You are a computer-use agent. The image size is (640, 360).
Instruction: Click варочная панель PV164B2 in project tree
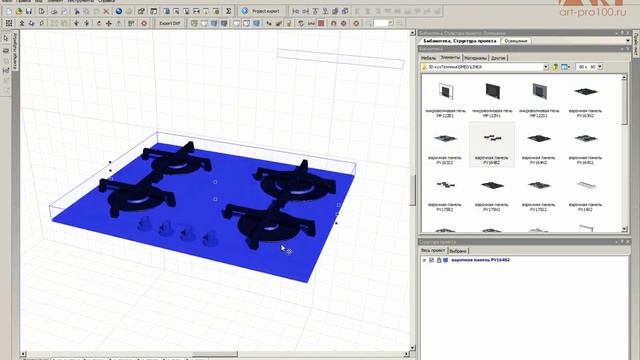pyautogui.click(x=480, y=260)
